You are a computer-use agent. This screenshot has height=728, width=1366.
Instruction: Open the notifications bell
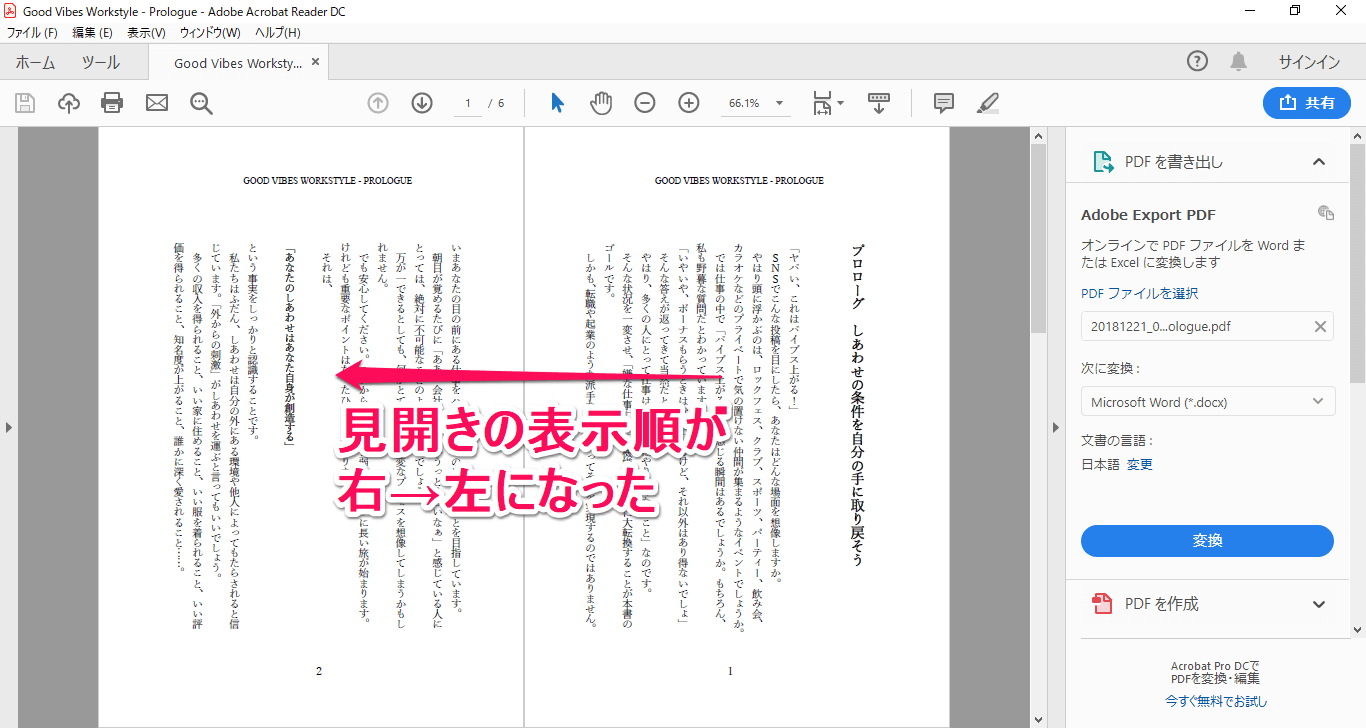point(1238,62)
